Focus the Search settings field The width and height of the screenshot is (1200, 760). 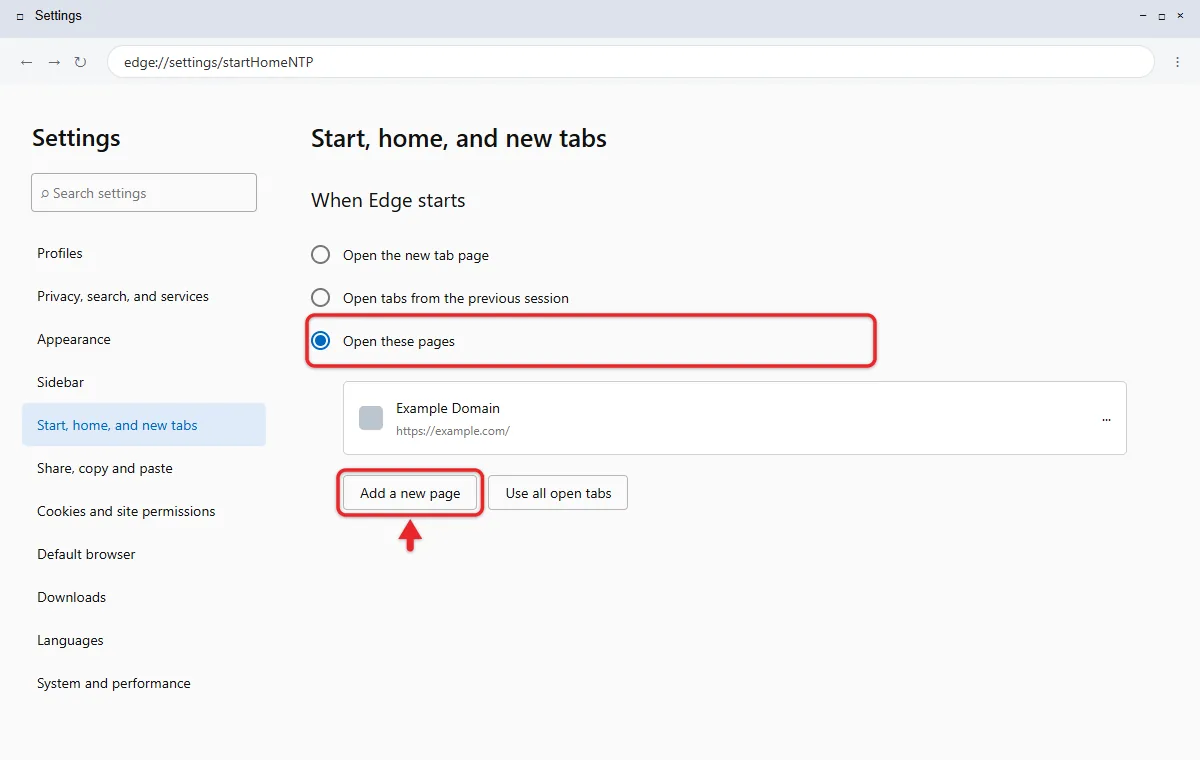point(144,193)
